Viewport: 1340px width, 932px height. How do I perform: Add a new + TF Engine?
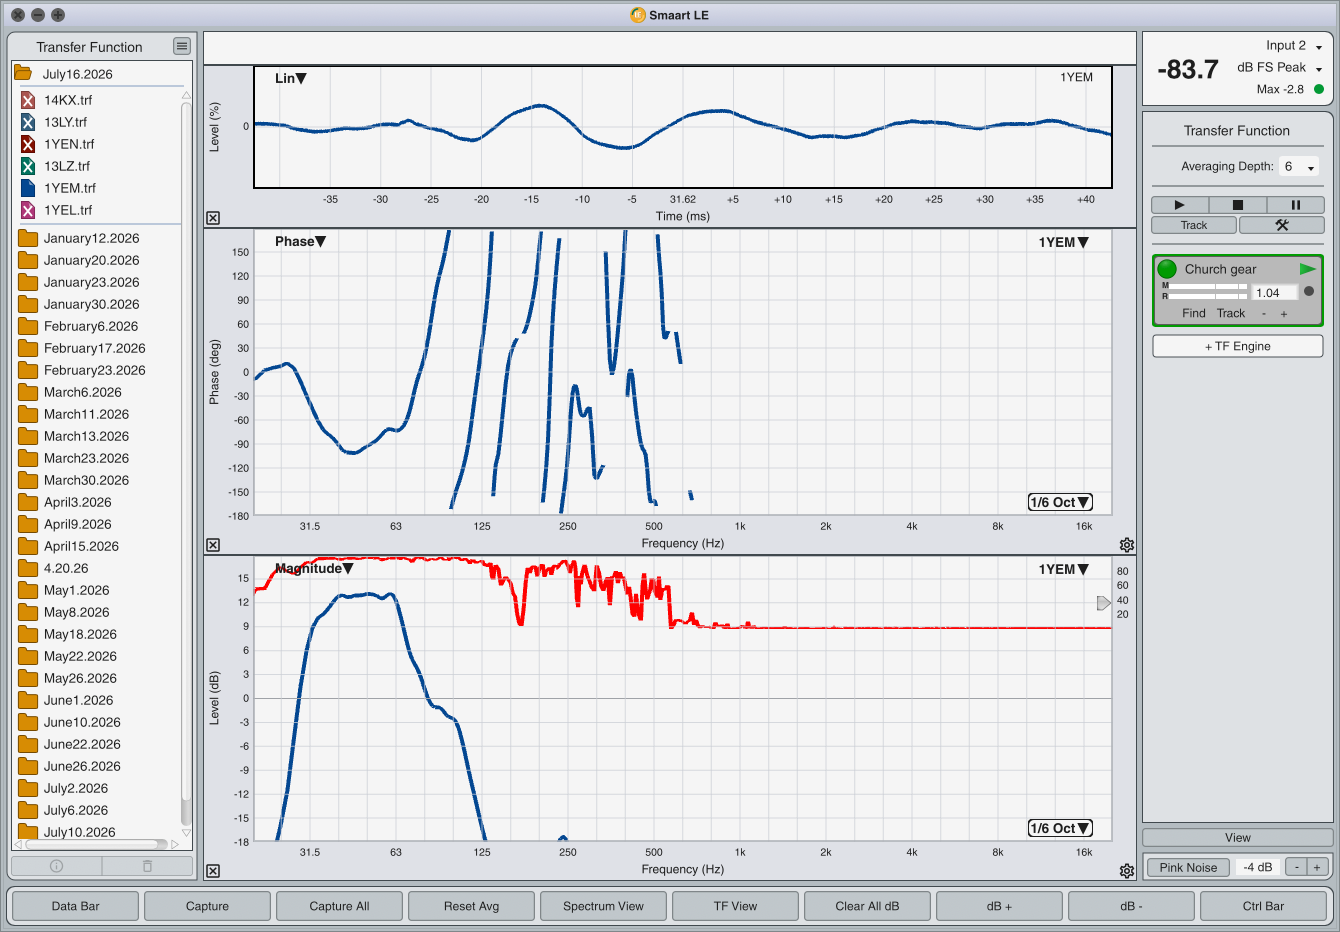coord(1238,346)
